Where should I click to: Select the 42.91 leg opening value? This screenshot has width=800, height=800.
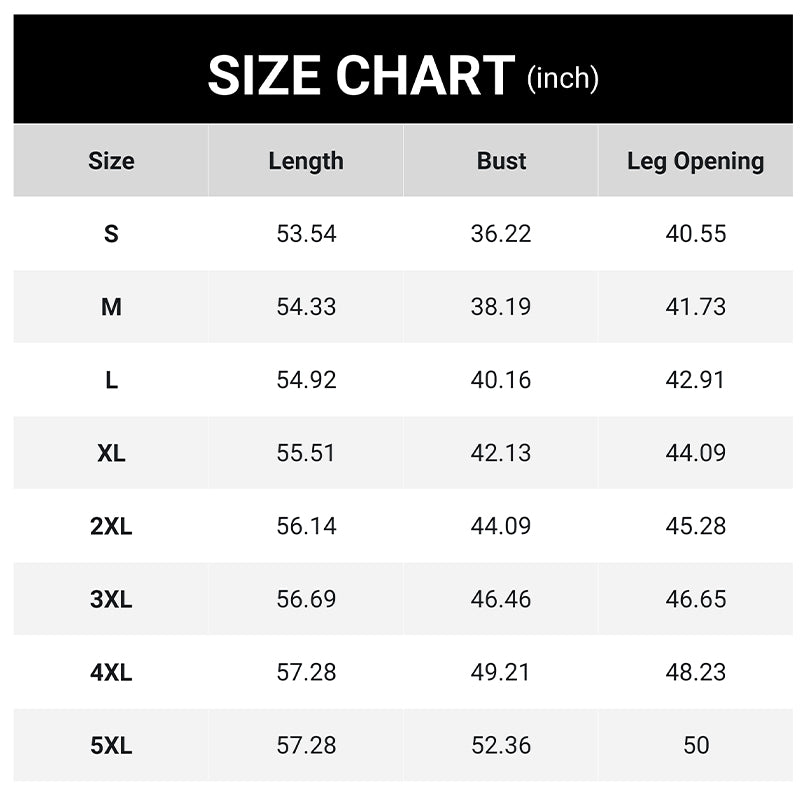[x=695, y=380]
